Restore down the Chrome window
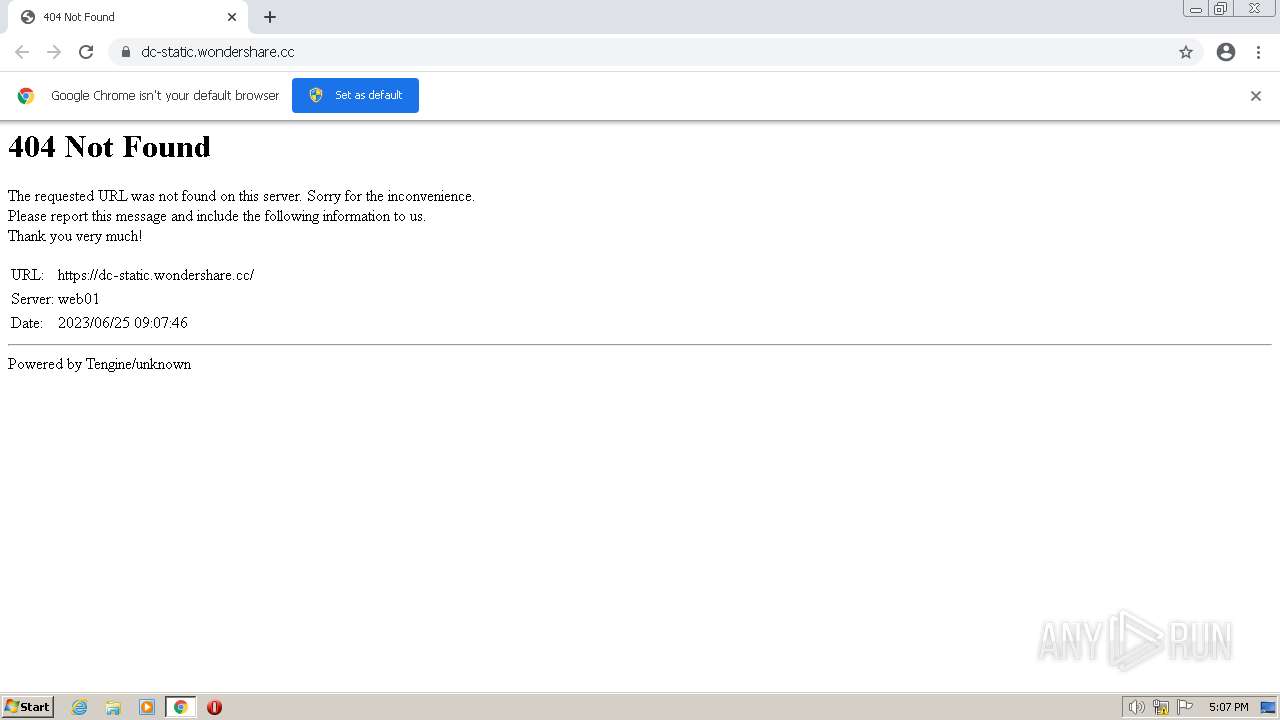The width and height of the screenshot is (1280, 720). pos(1221,9)
